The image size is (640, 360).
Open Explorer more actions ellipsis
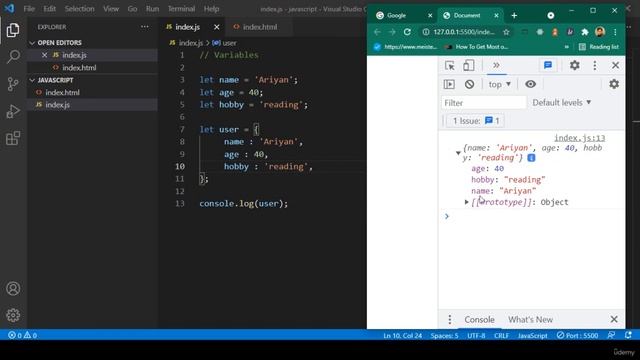click(144, 27)
